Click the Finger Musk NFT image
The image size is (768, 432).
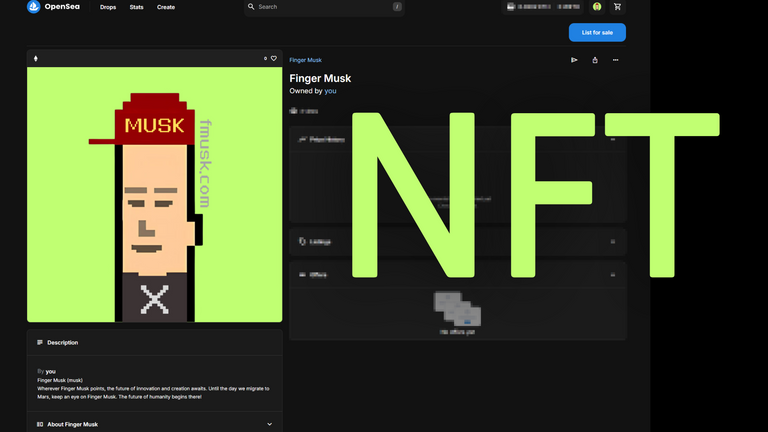154,195
